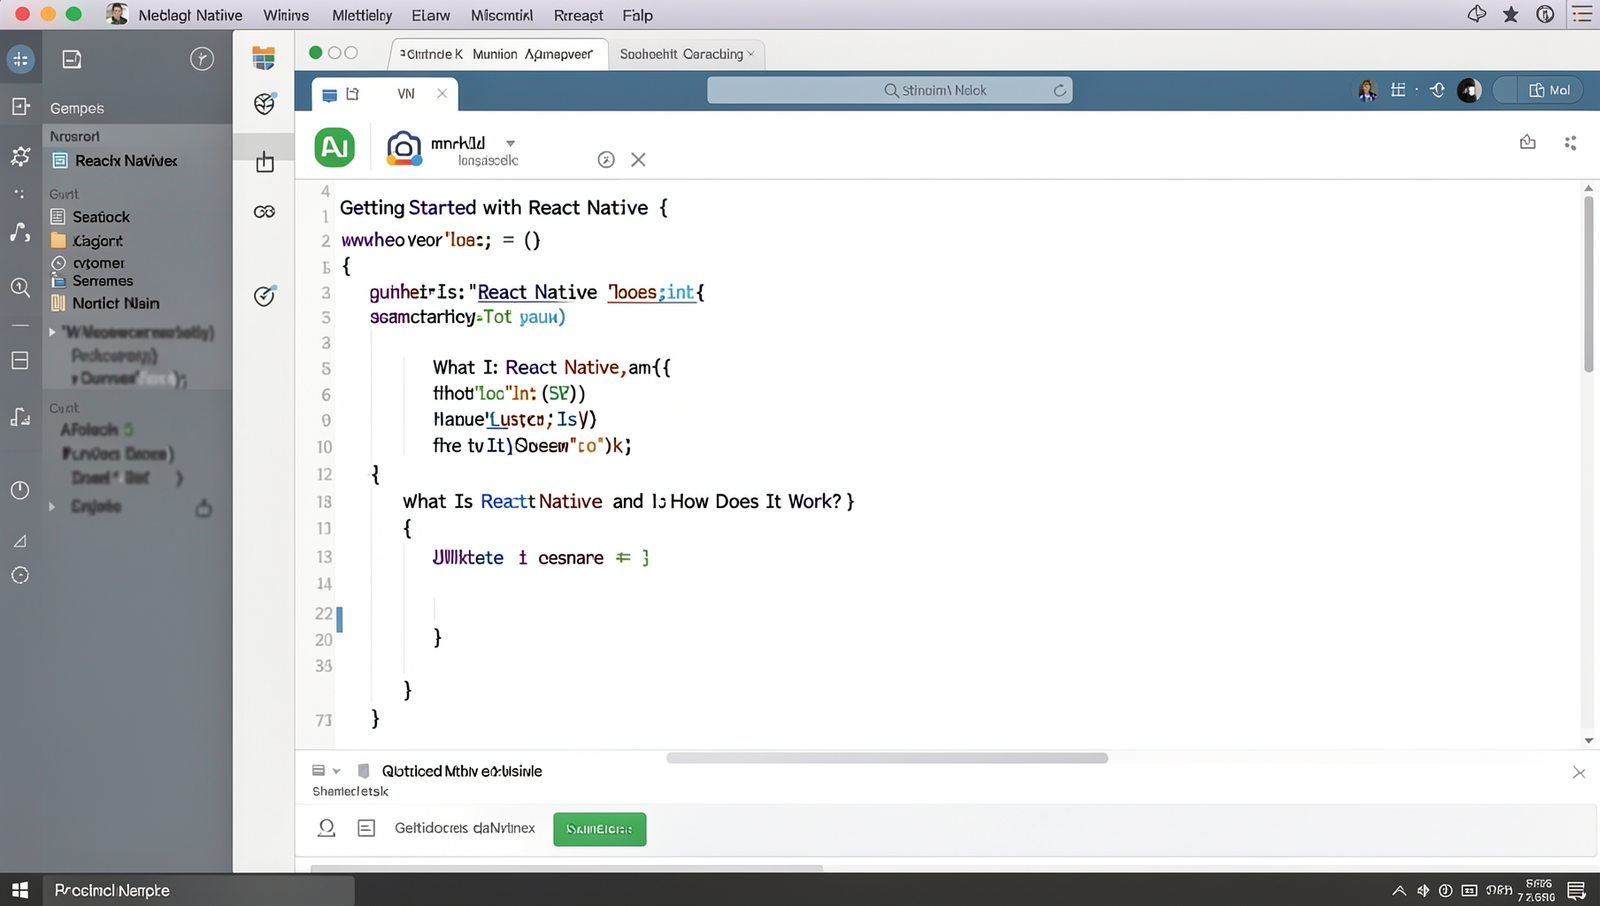Image resolution: width=1600 pixels, height=906 pixels.
Task: Open the Falp menu
Action: click(x=638, y=15)
